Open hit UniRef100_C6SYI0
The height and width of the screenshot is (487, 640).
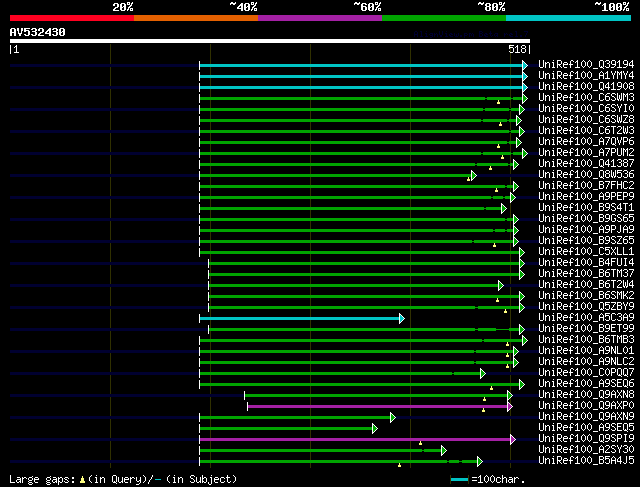(586, 109)
